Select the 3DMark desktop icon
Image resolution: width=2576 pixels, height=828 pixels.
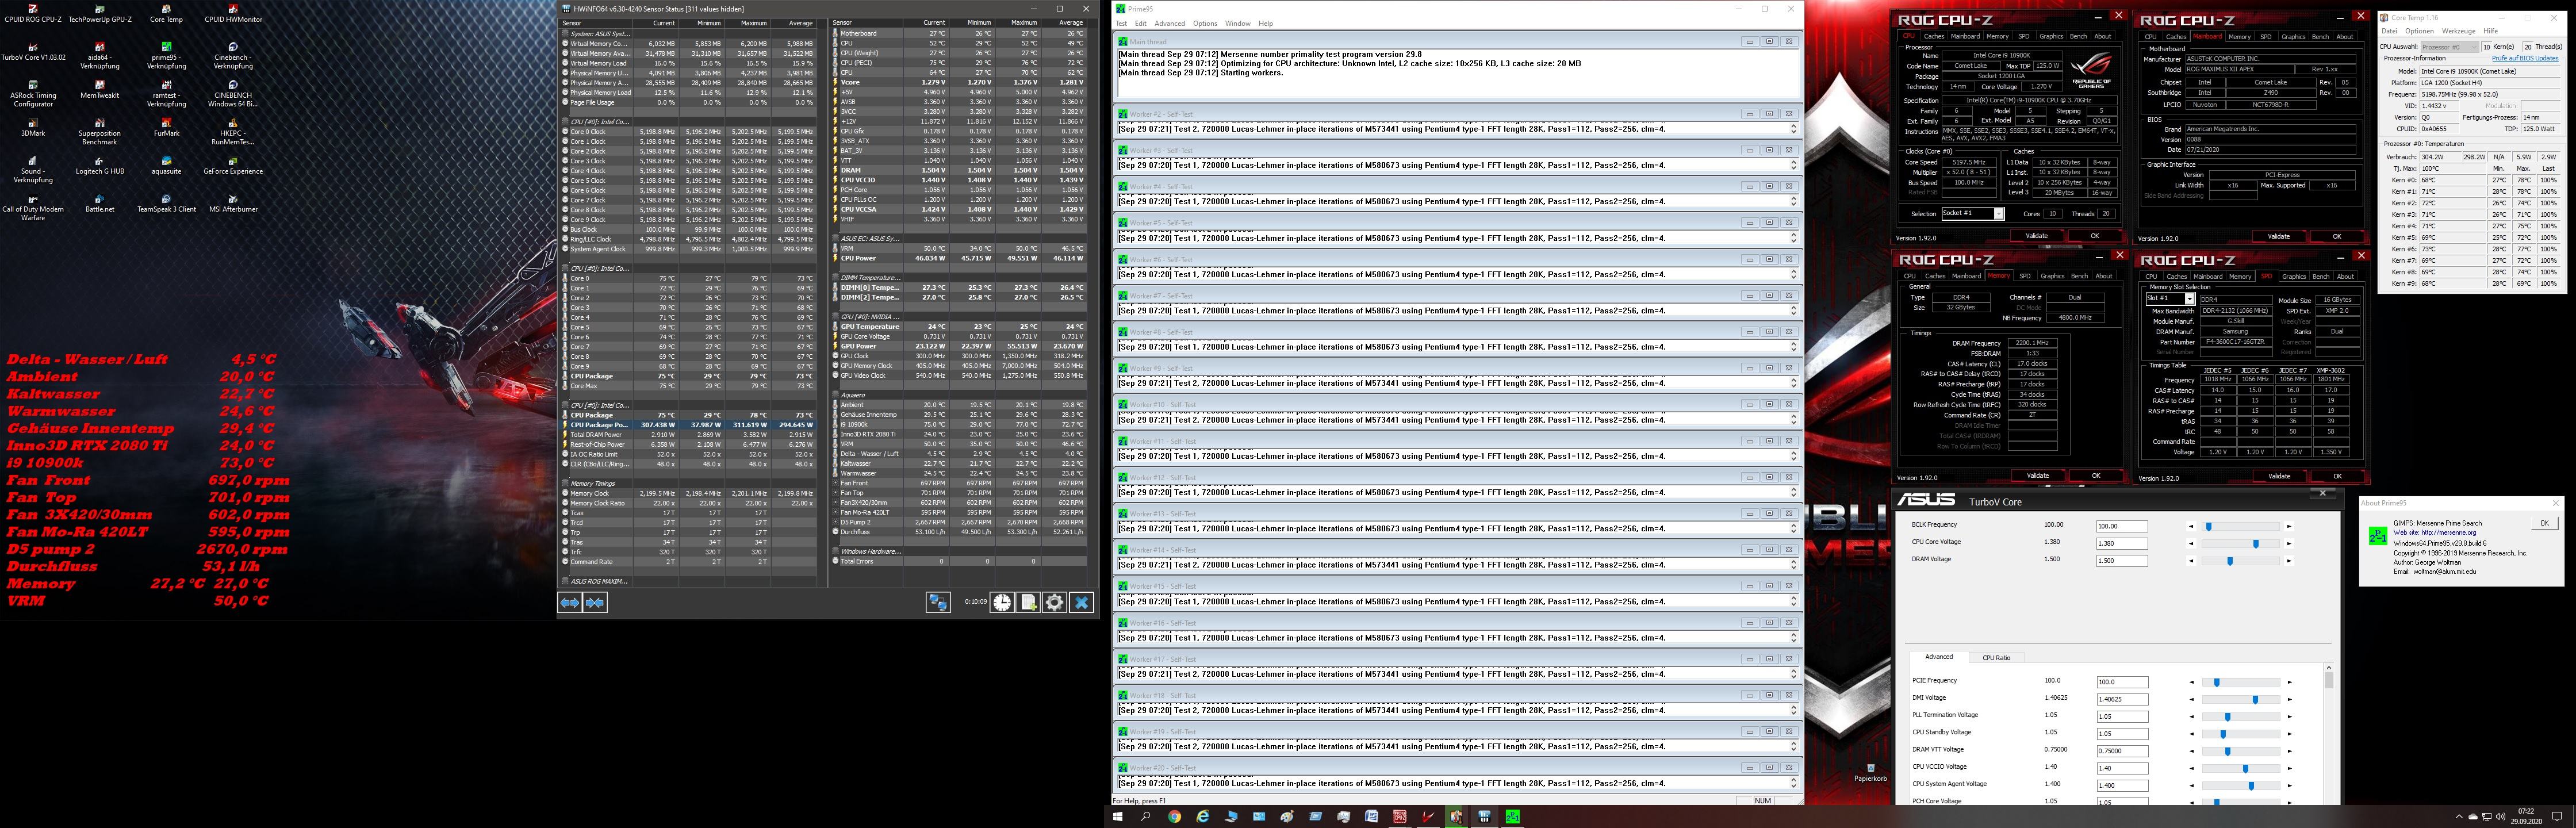(33, 127)
